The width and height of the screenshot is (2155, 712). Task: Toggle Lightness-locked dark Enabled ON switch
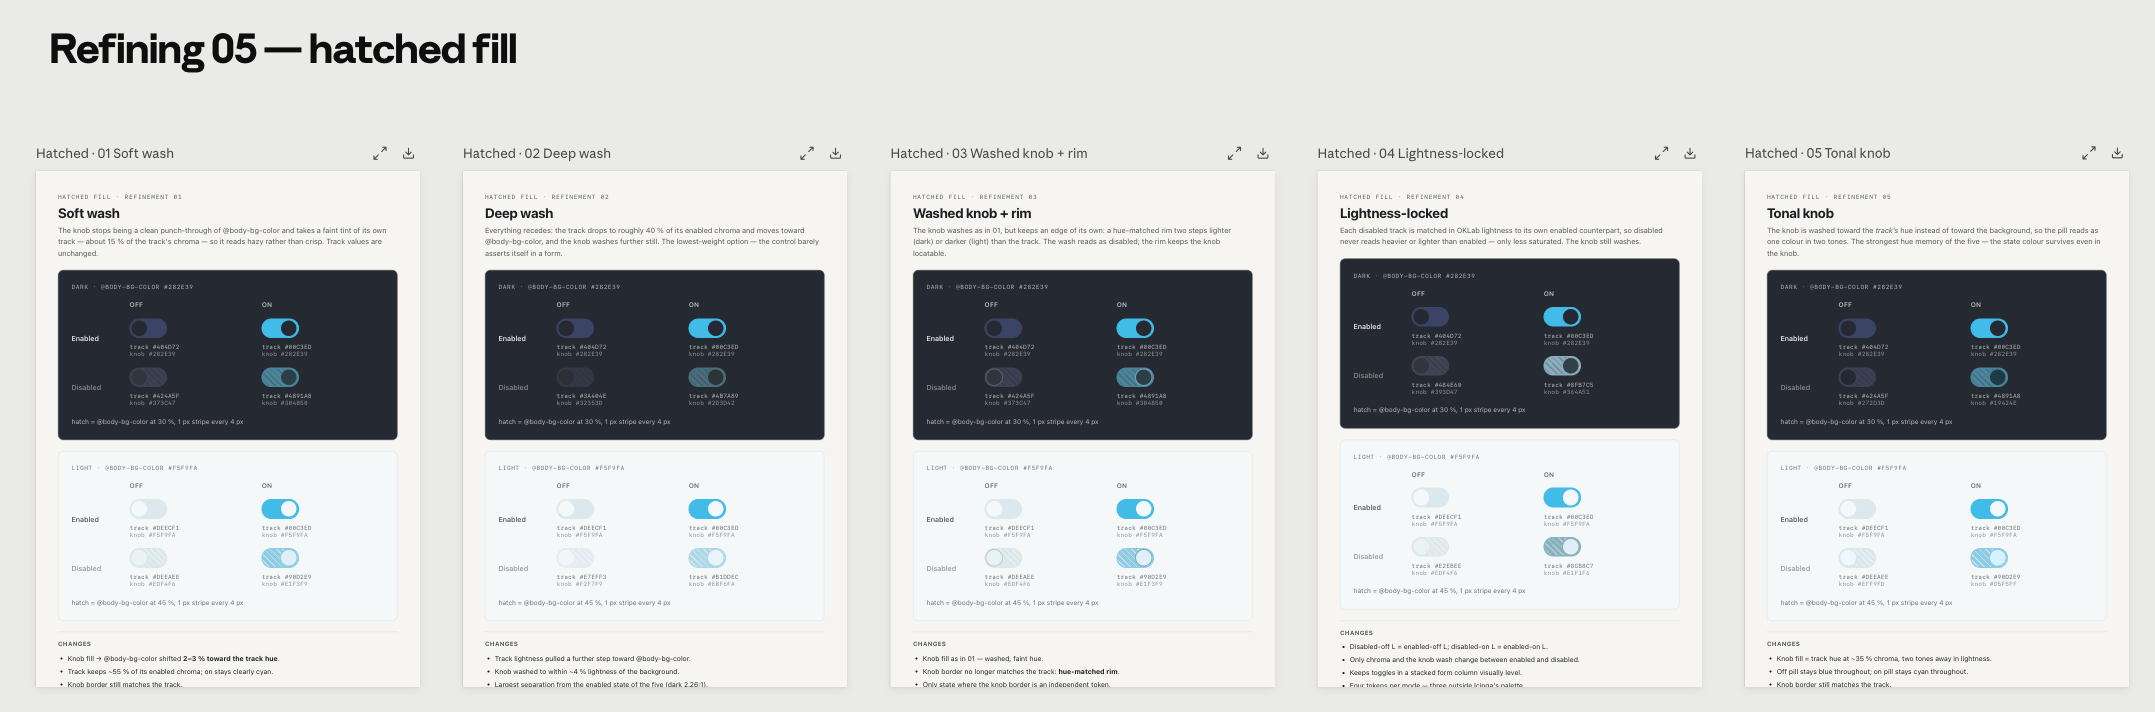(x=1562, y=317)
